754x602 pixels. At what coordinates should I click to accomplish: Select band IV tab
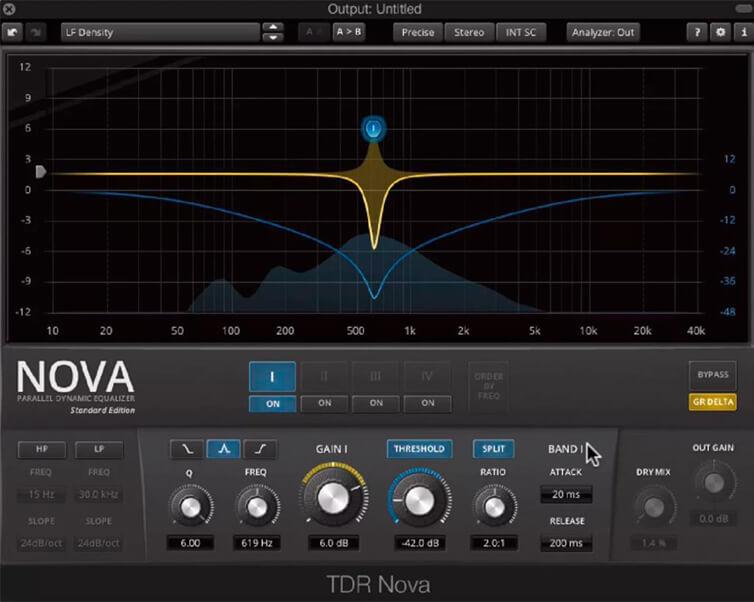pyautogui.click(x=427, y=376)
